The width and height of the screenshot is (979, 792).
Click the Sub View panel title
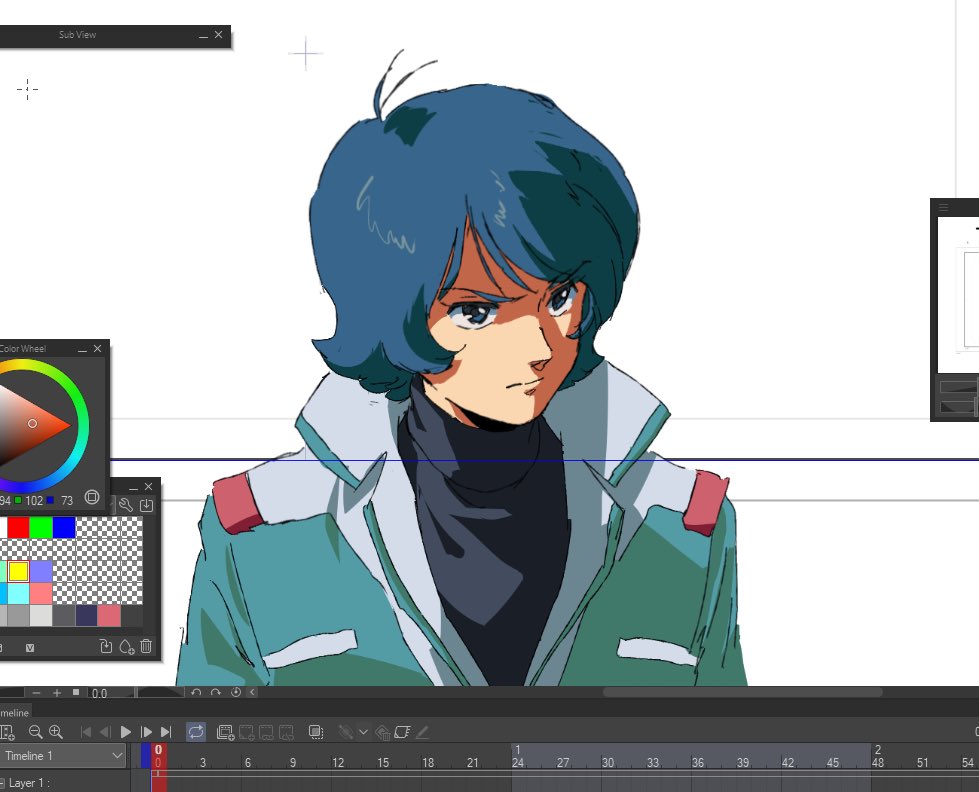coord(77,35)
